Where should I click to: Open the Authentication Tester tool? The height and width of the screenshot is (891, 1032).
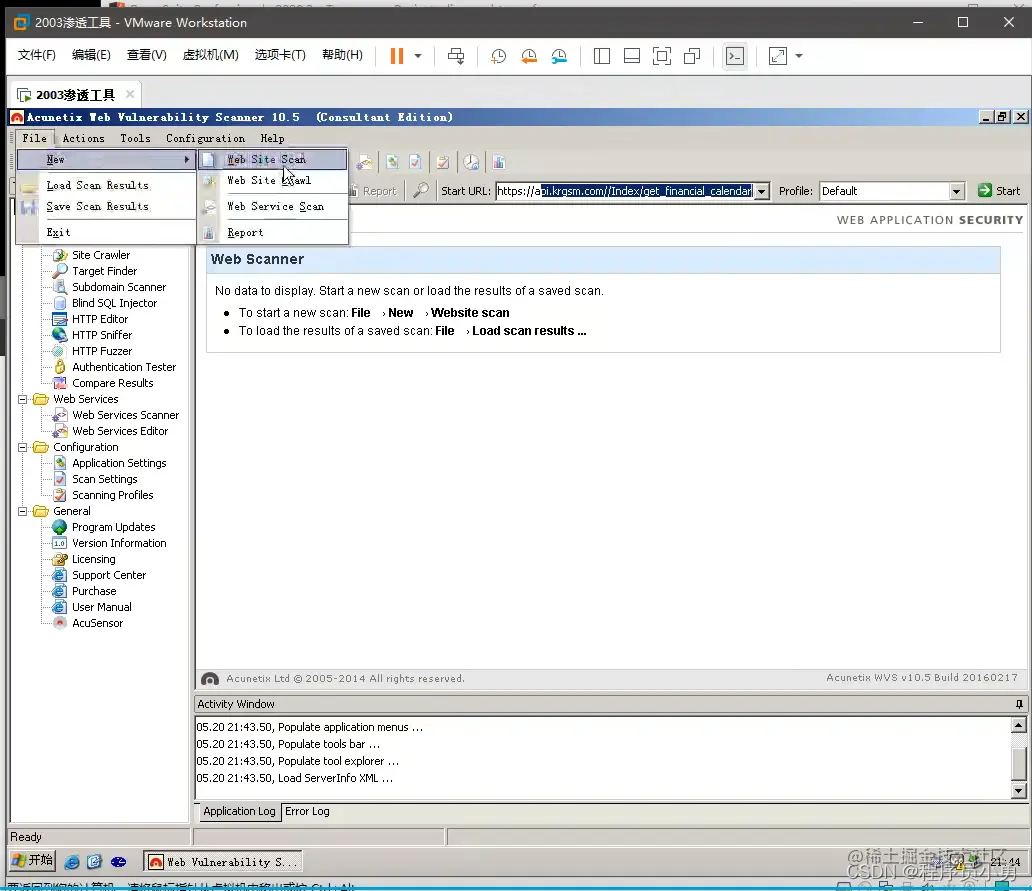pyautogui.click(x=124, y=367)
